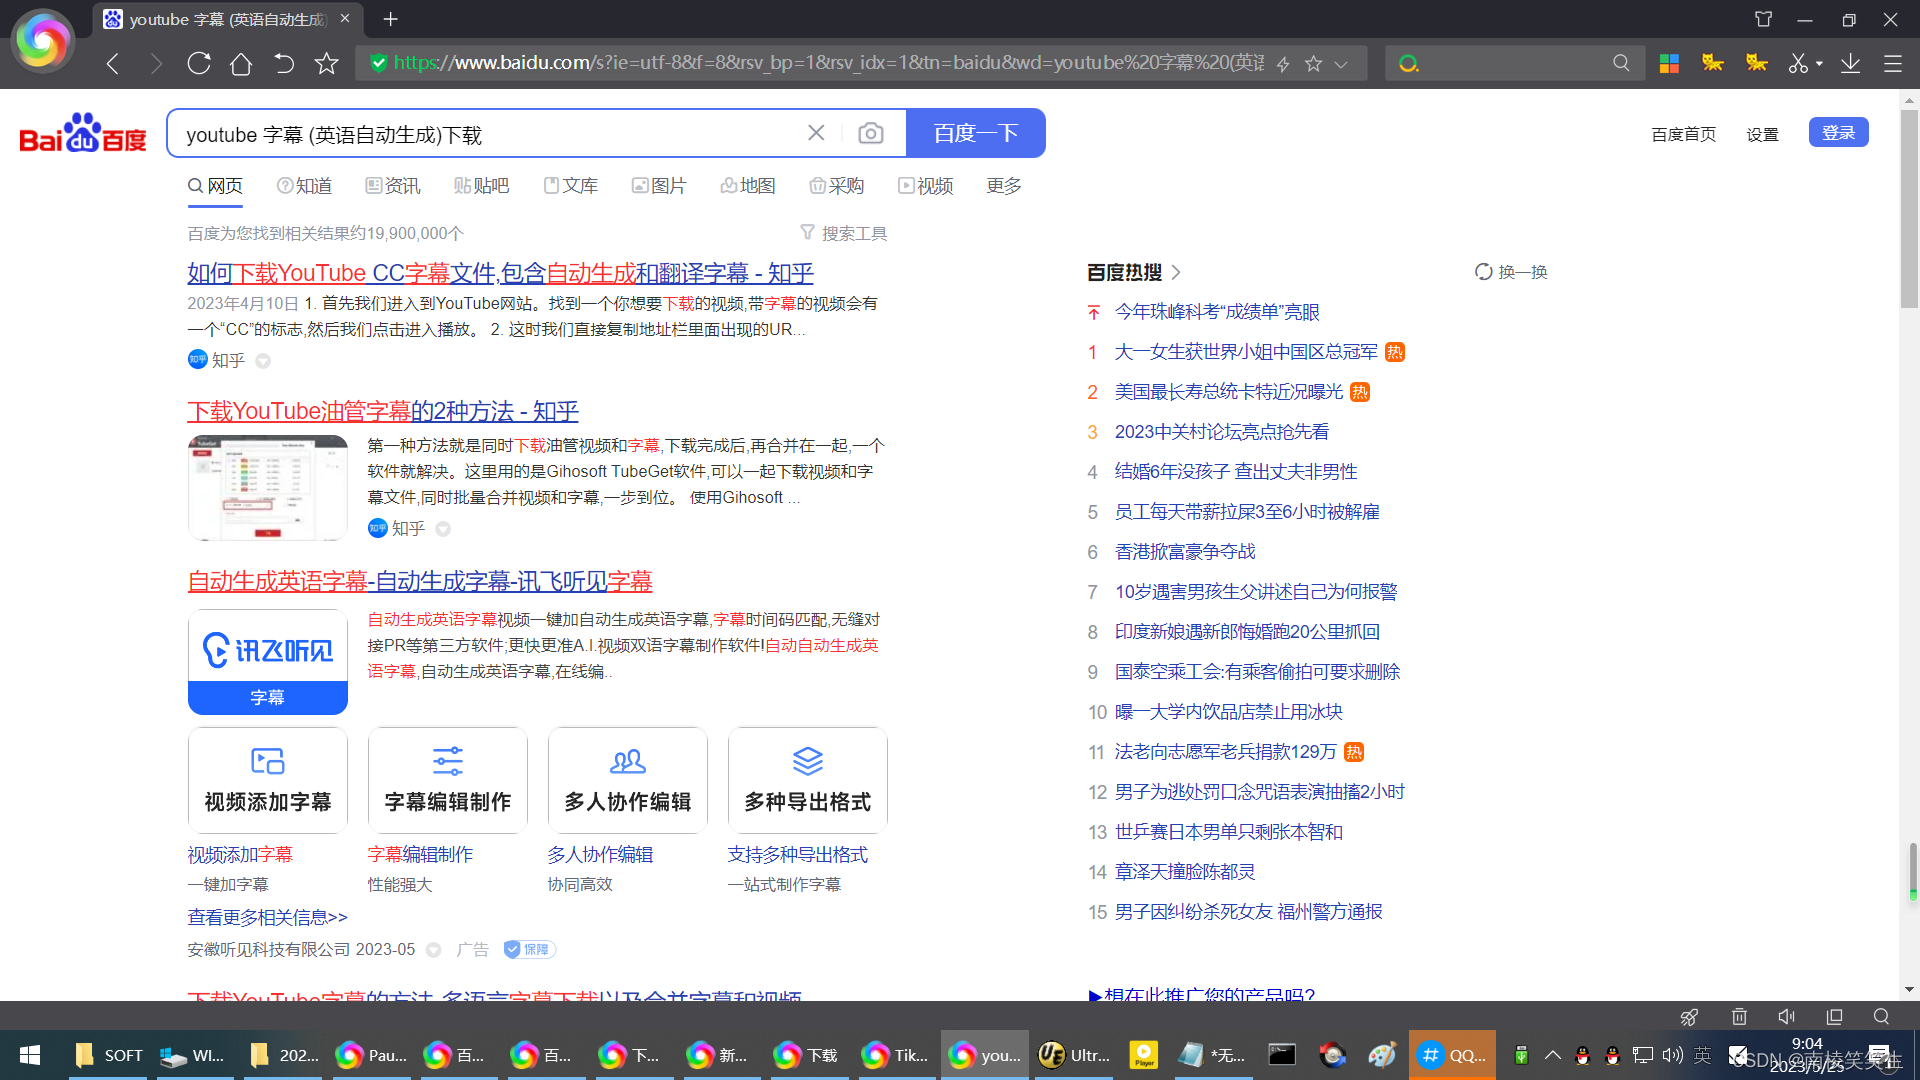Expand address bar dropdown chevron

click(x=1341, y=64)
